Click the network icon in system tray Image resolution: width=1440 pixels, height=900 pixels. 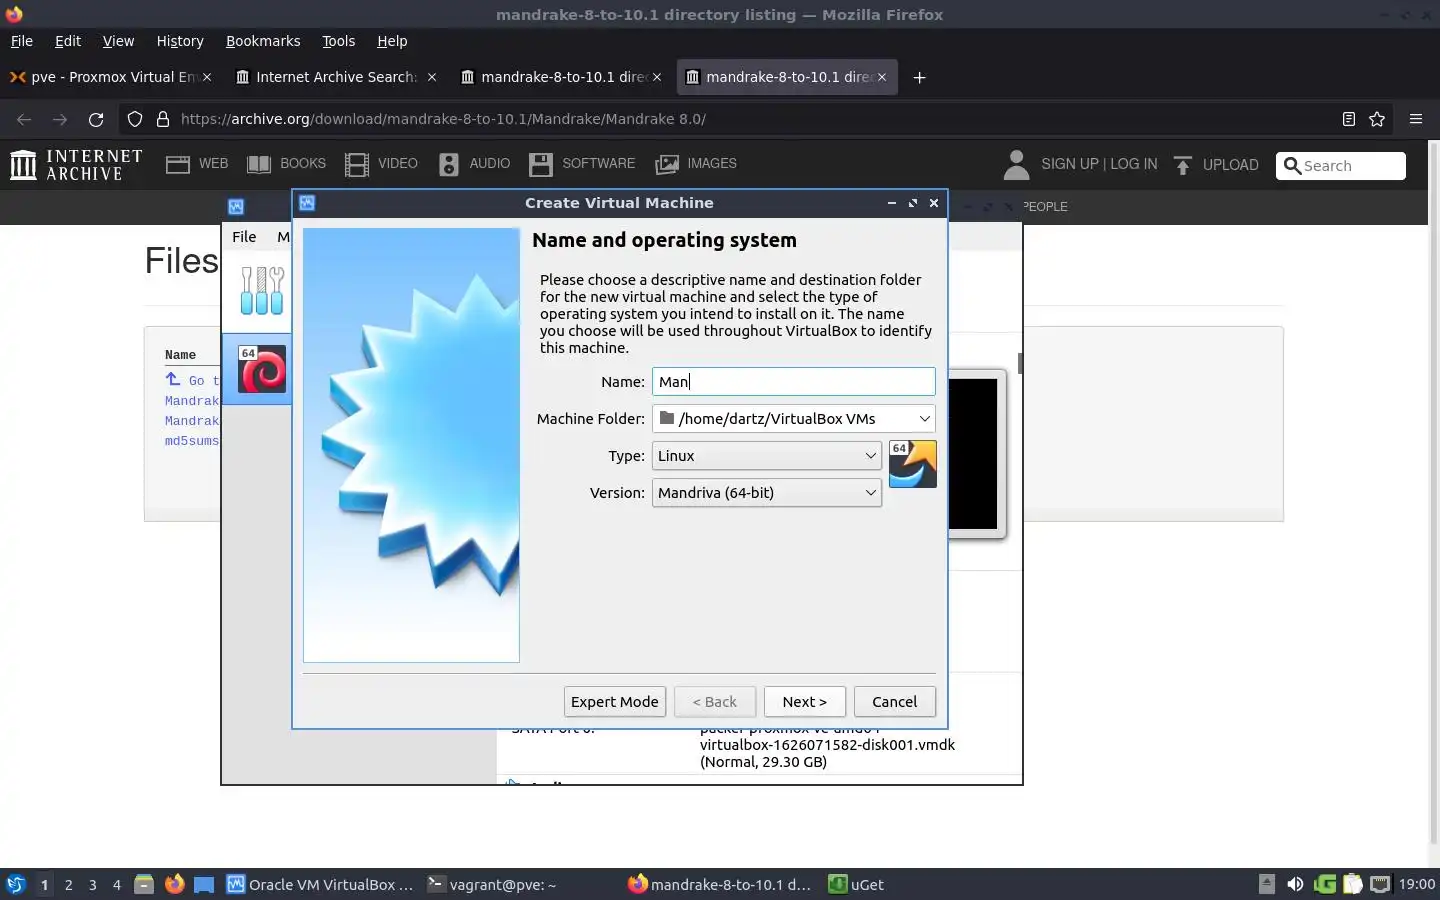point(1380,884)
